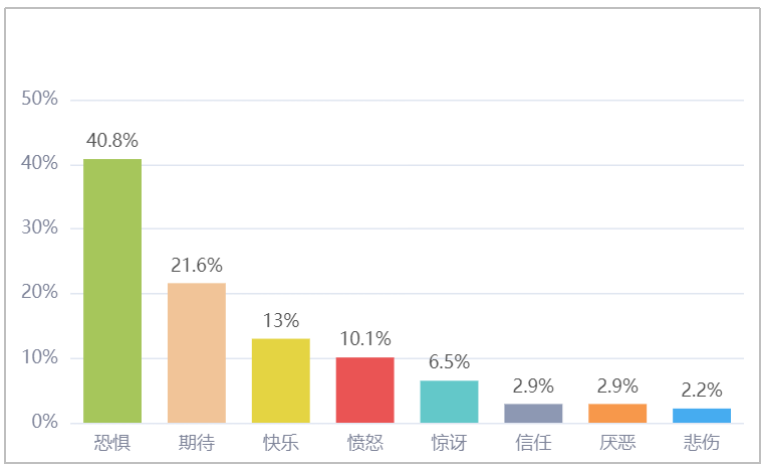The image size is (767, 472).
Task: Click the 40.8% value label
Action: 113,140
